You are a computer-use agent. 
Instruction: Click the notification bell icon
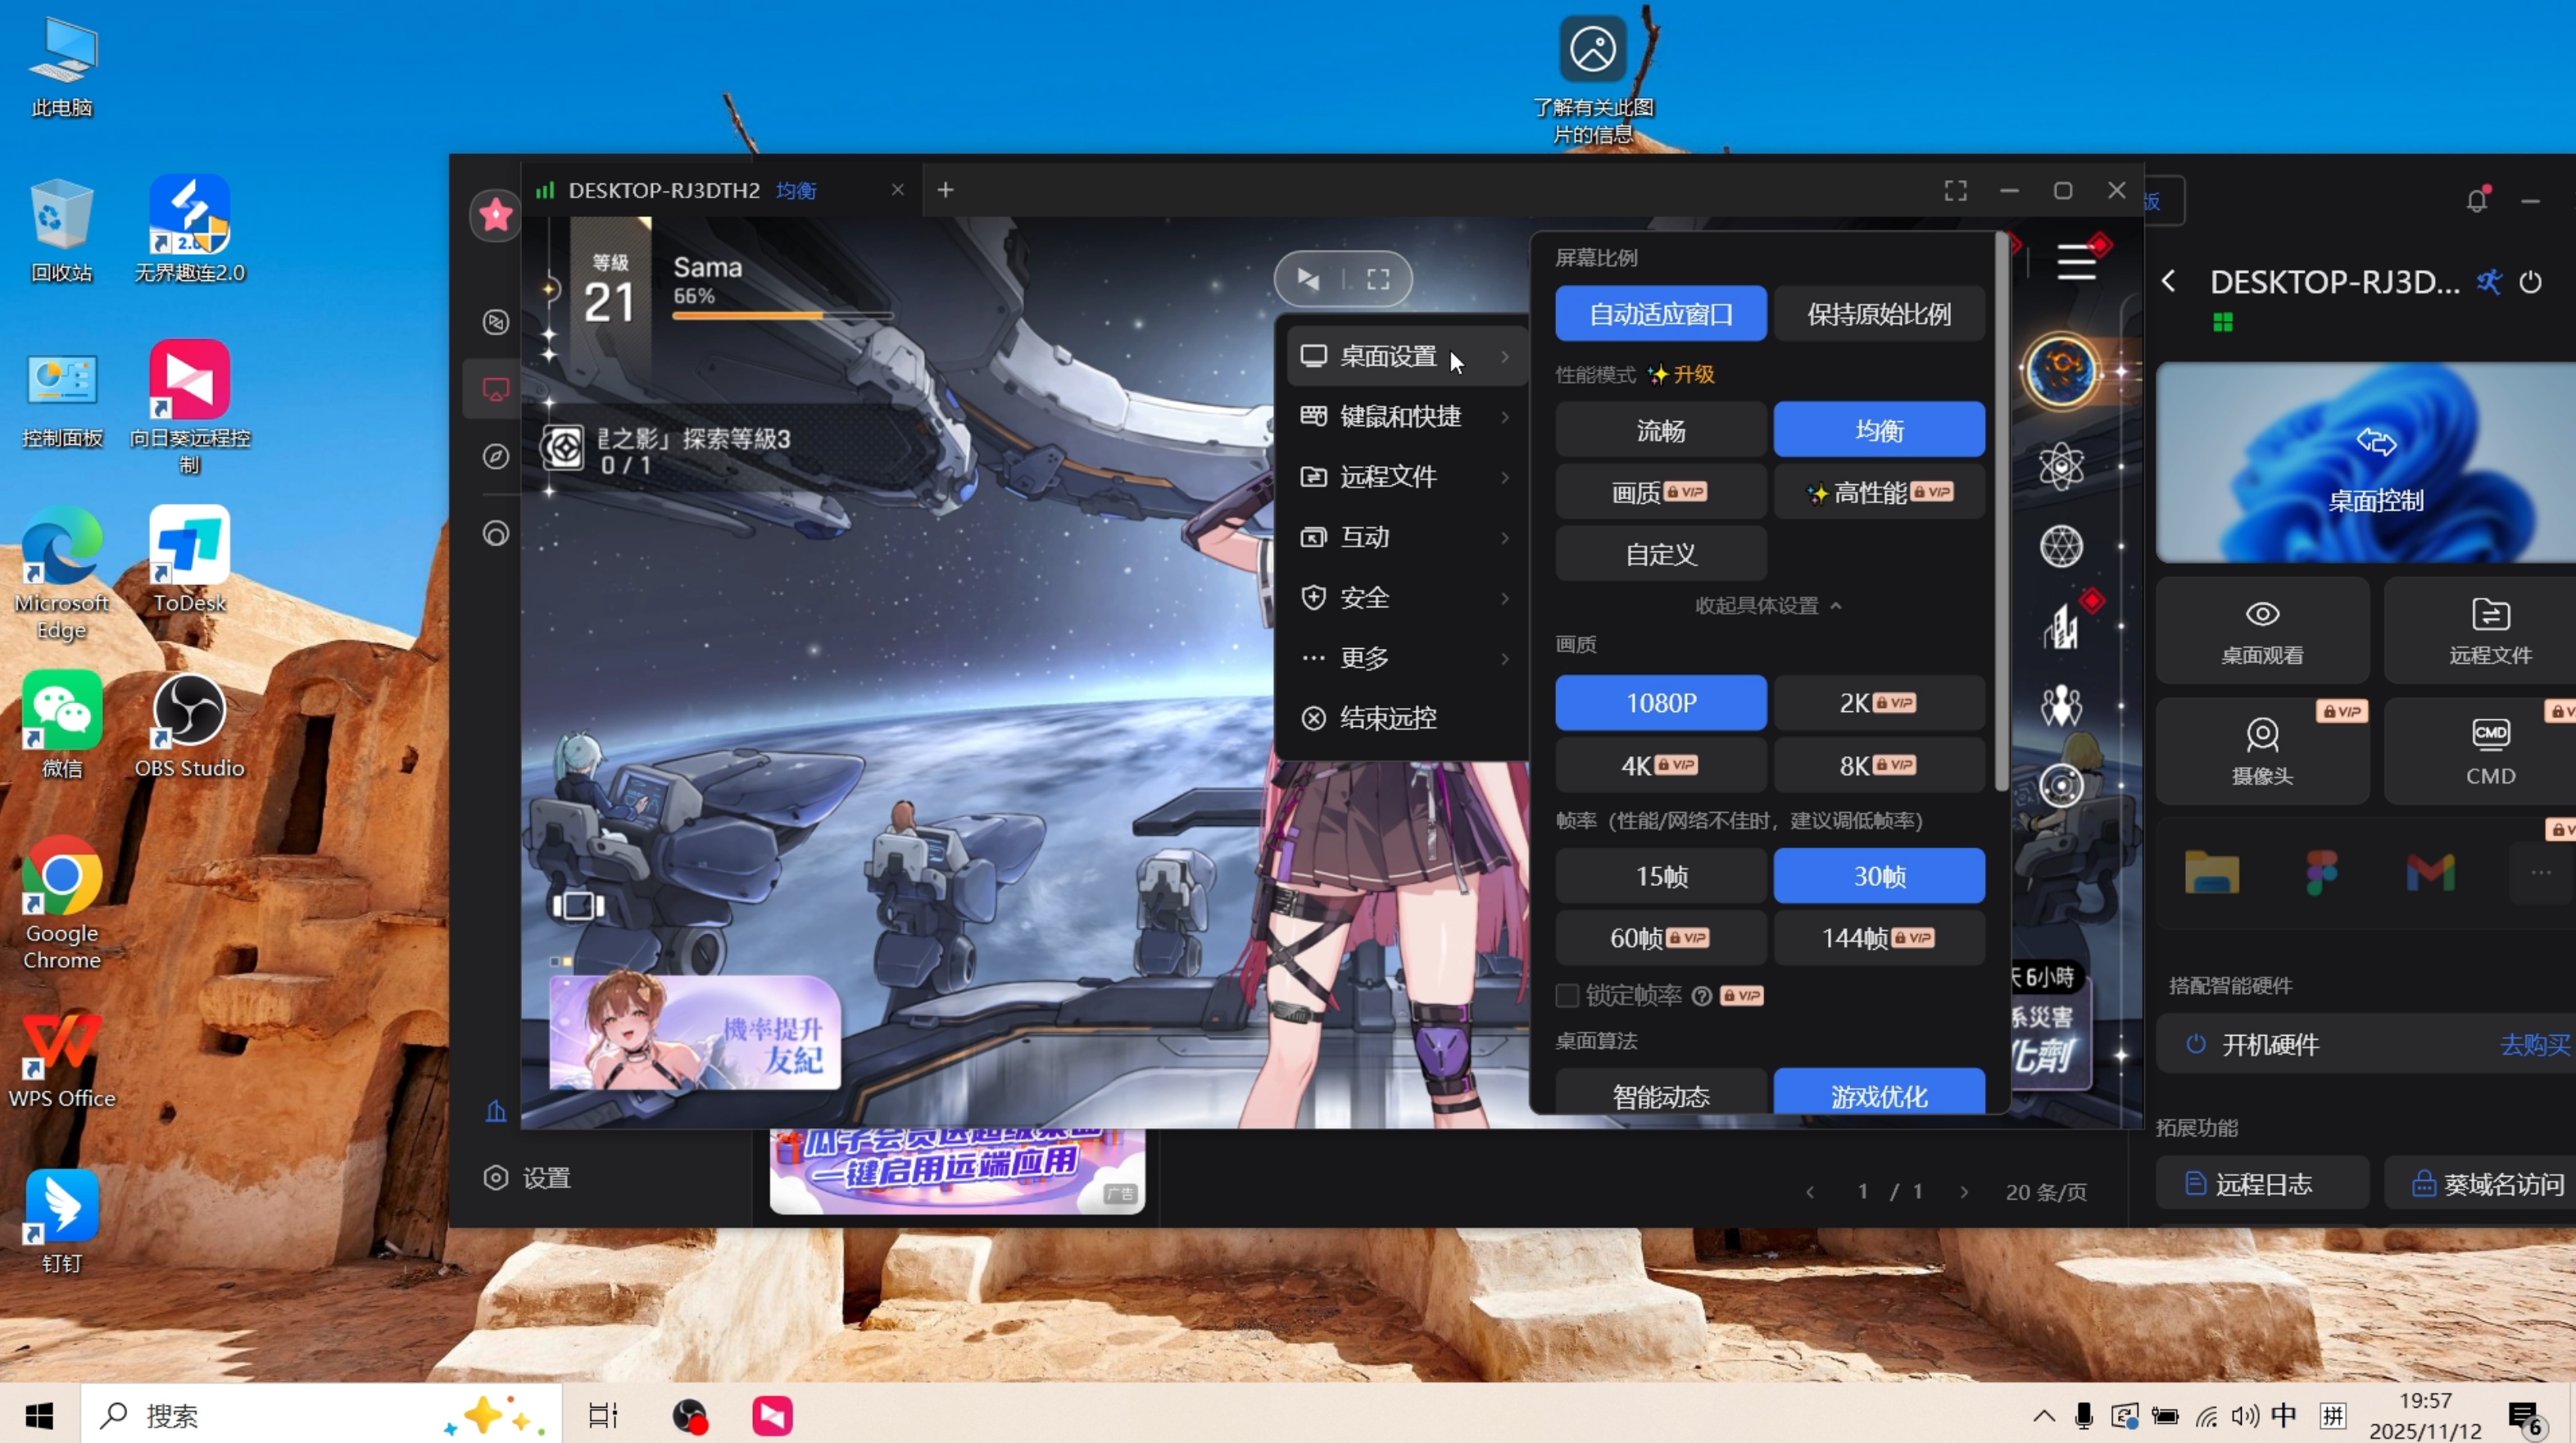tap(2476, 200)
